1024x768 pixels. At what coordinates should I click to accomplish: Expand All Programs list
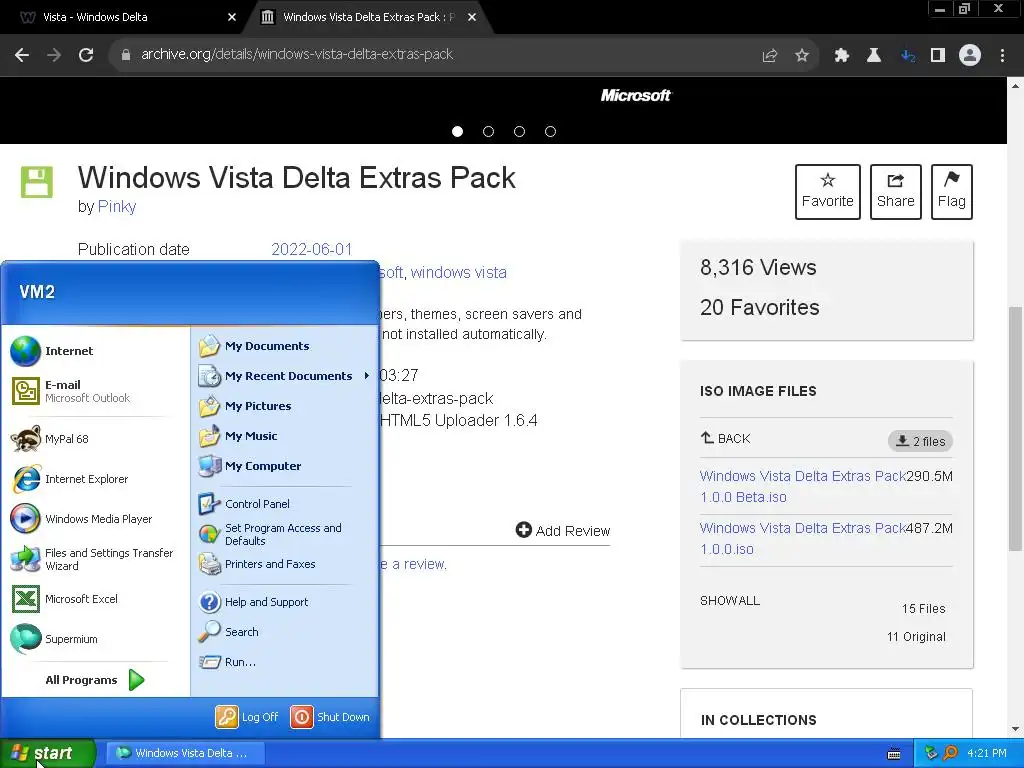(95, 680)
